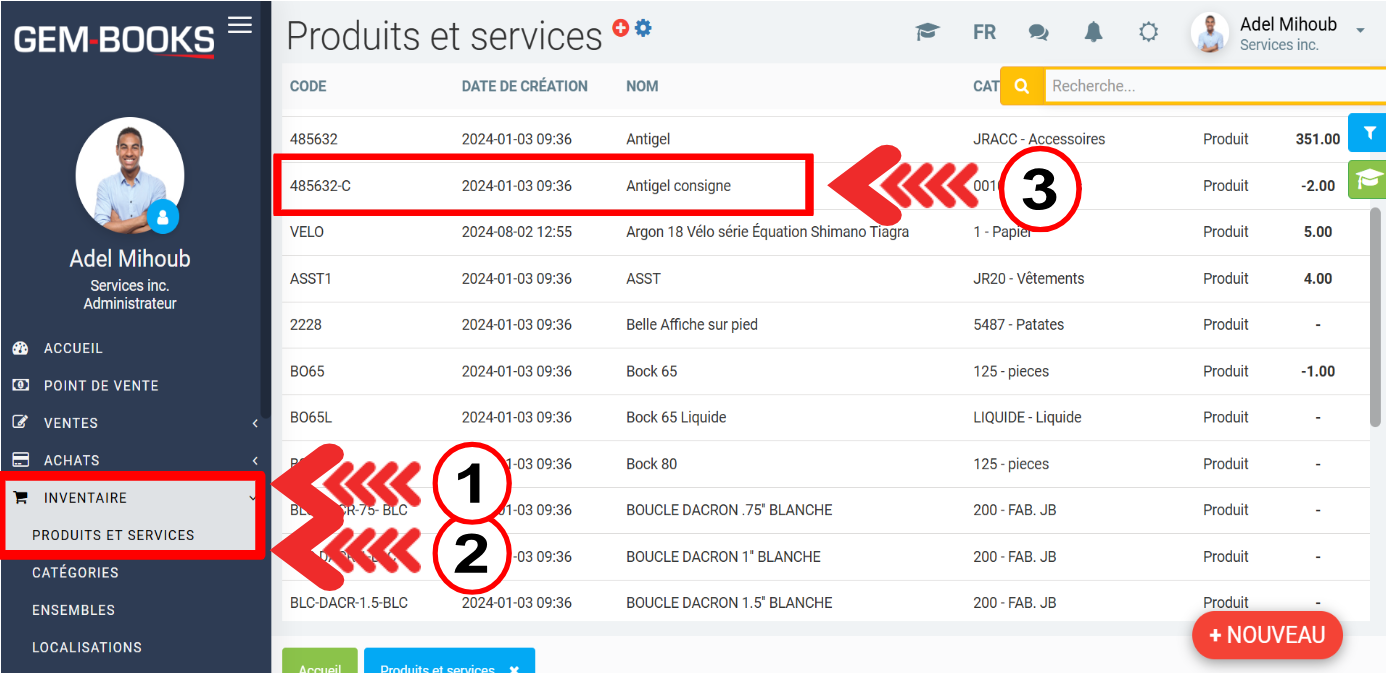Click the green graduation cap side button
Image resolution: width=1386 pixels, height=673 pixels.
(1368, 179)
